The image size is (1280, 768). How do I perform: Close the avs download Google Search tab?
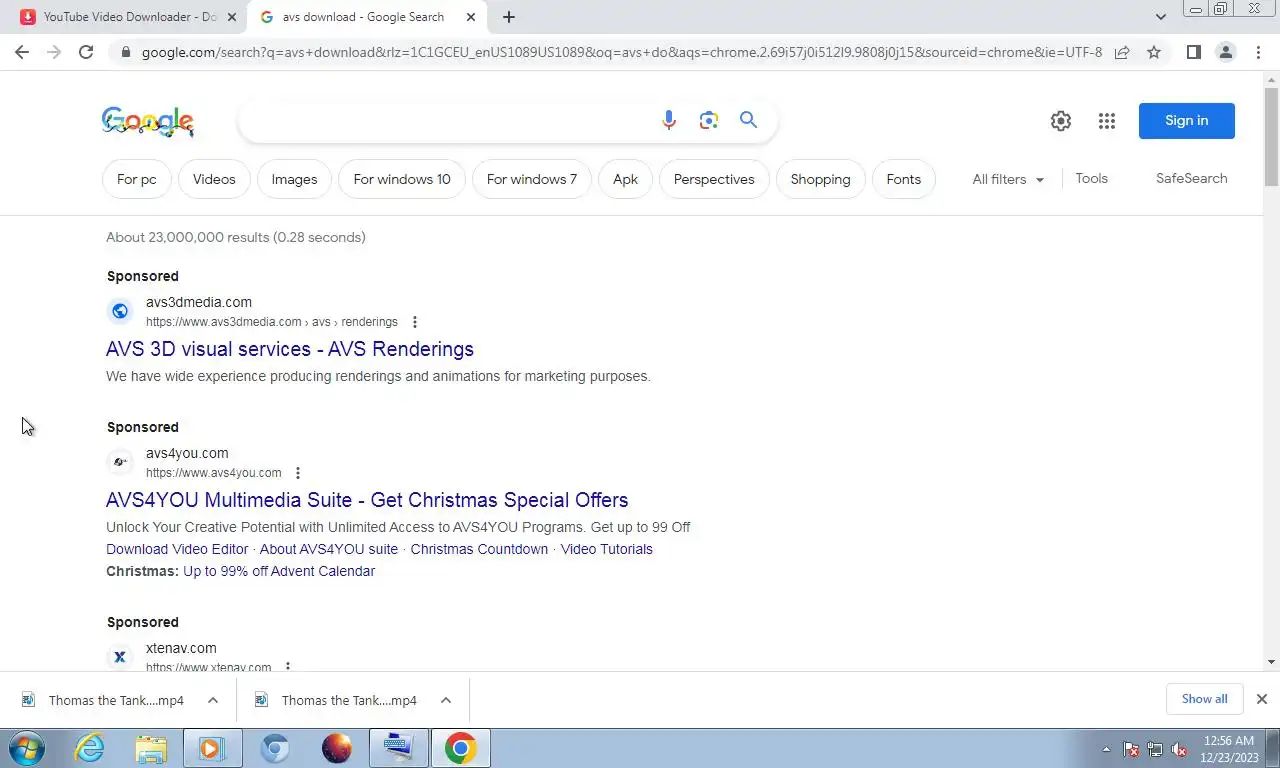pyautogui.click(x=470, y=17)
